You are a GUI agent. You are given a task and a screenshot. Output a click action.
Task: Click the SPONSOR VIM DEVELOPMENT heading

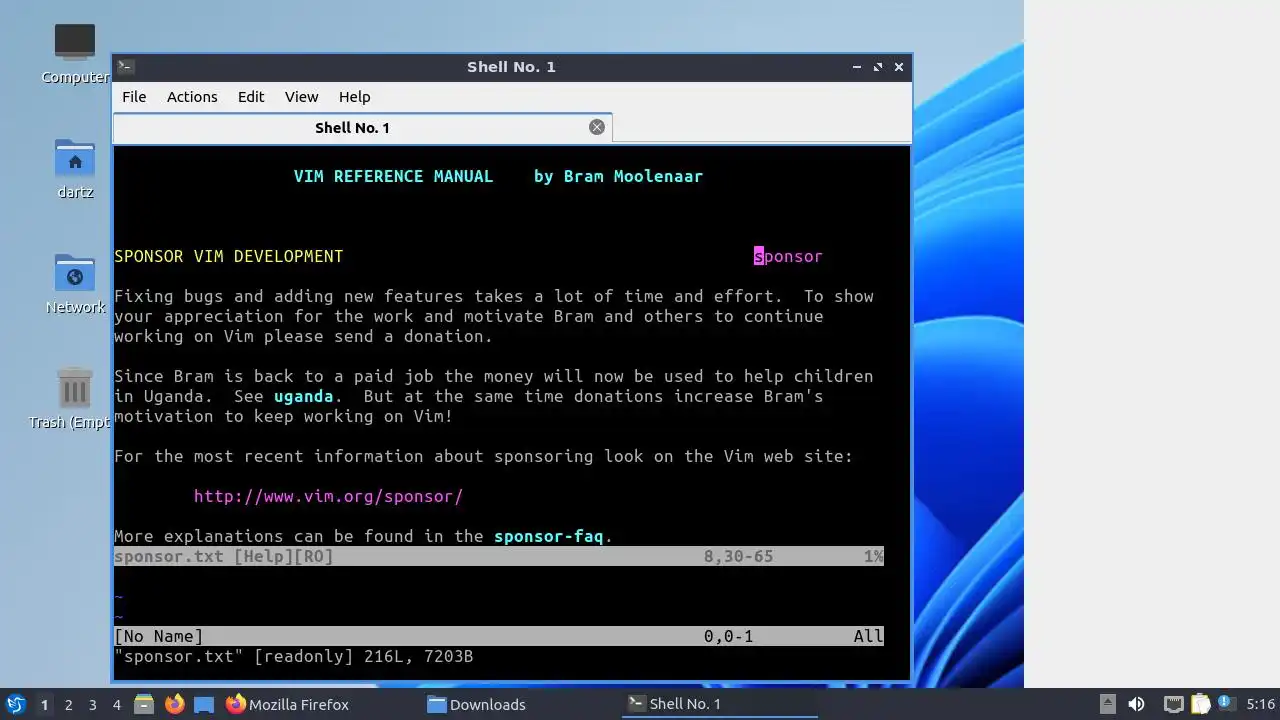(x=229, y=256)
